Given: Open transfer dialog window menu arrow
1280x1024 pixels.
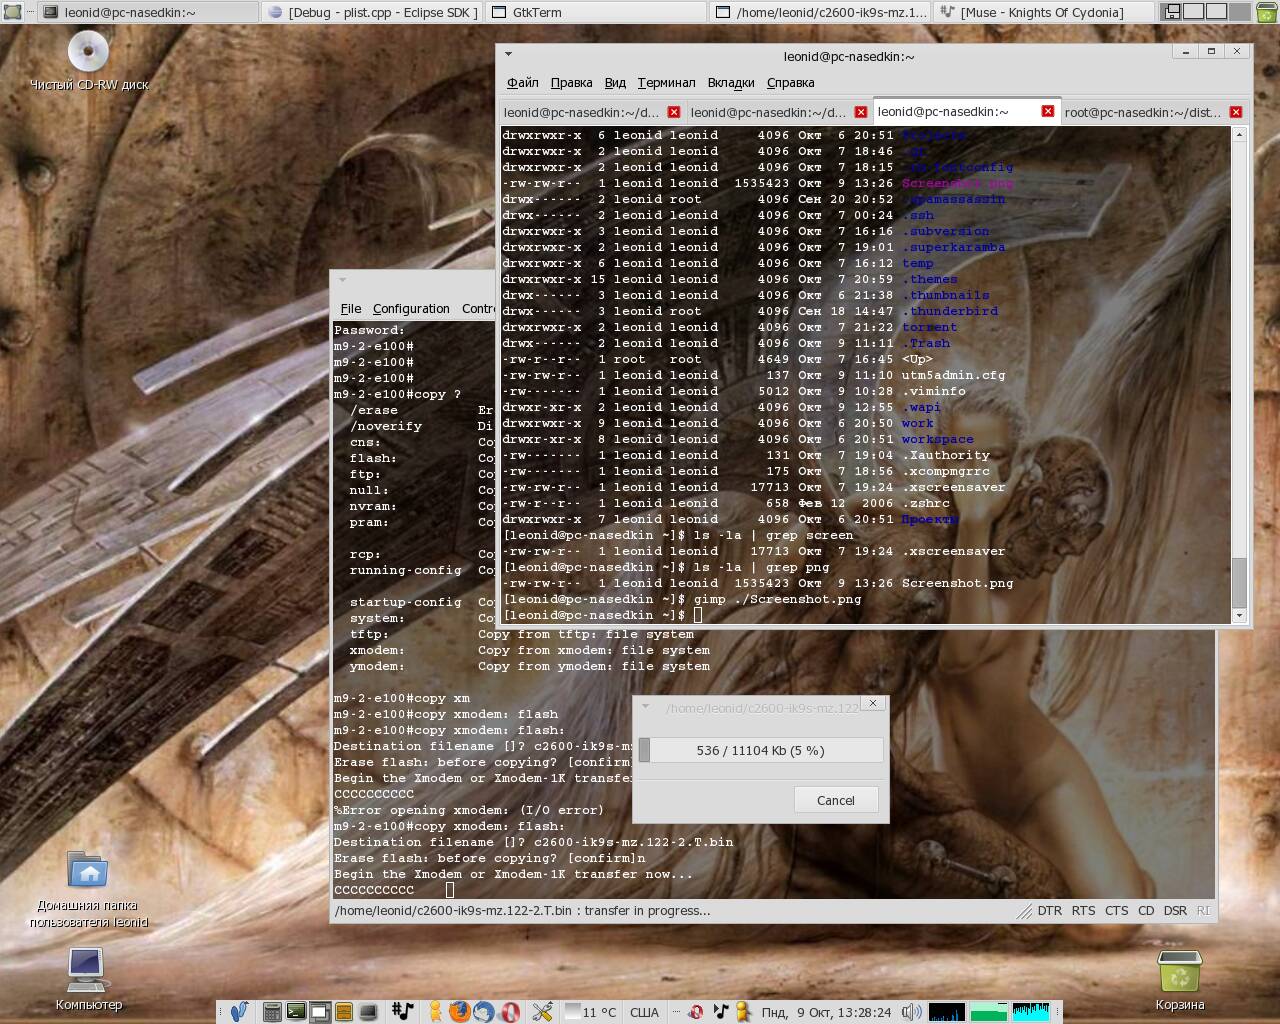Looking at the screenshot, I should tap(645, 706).
